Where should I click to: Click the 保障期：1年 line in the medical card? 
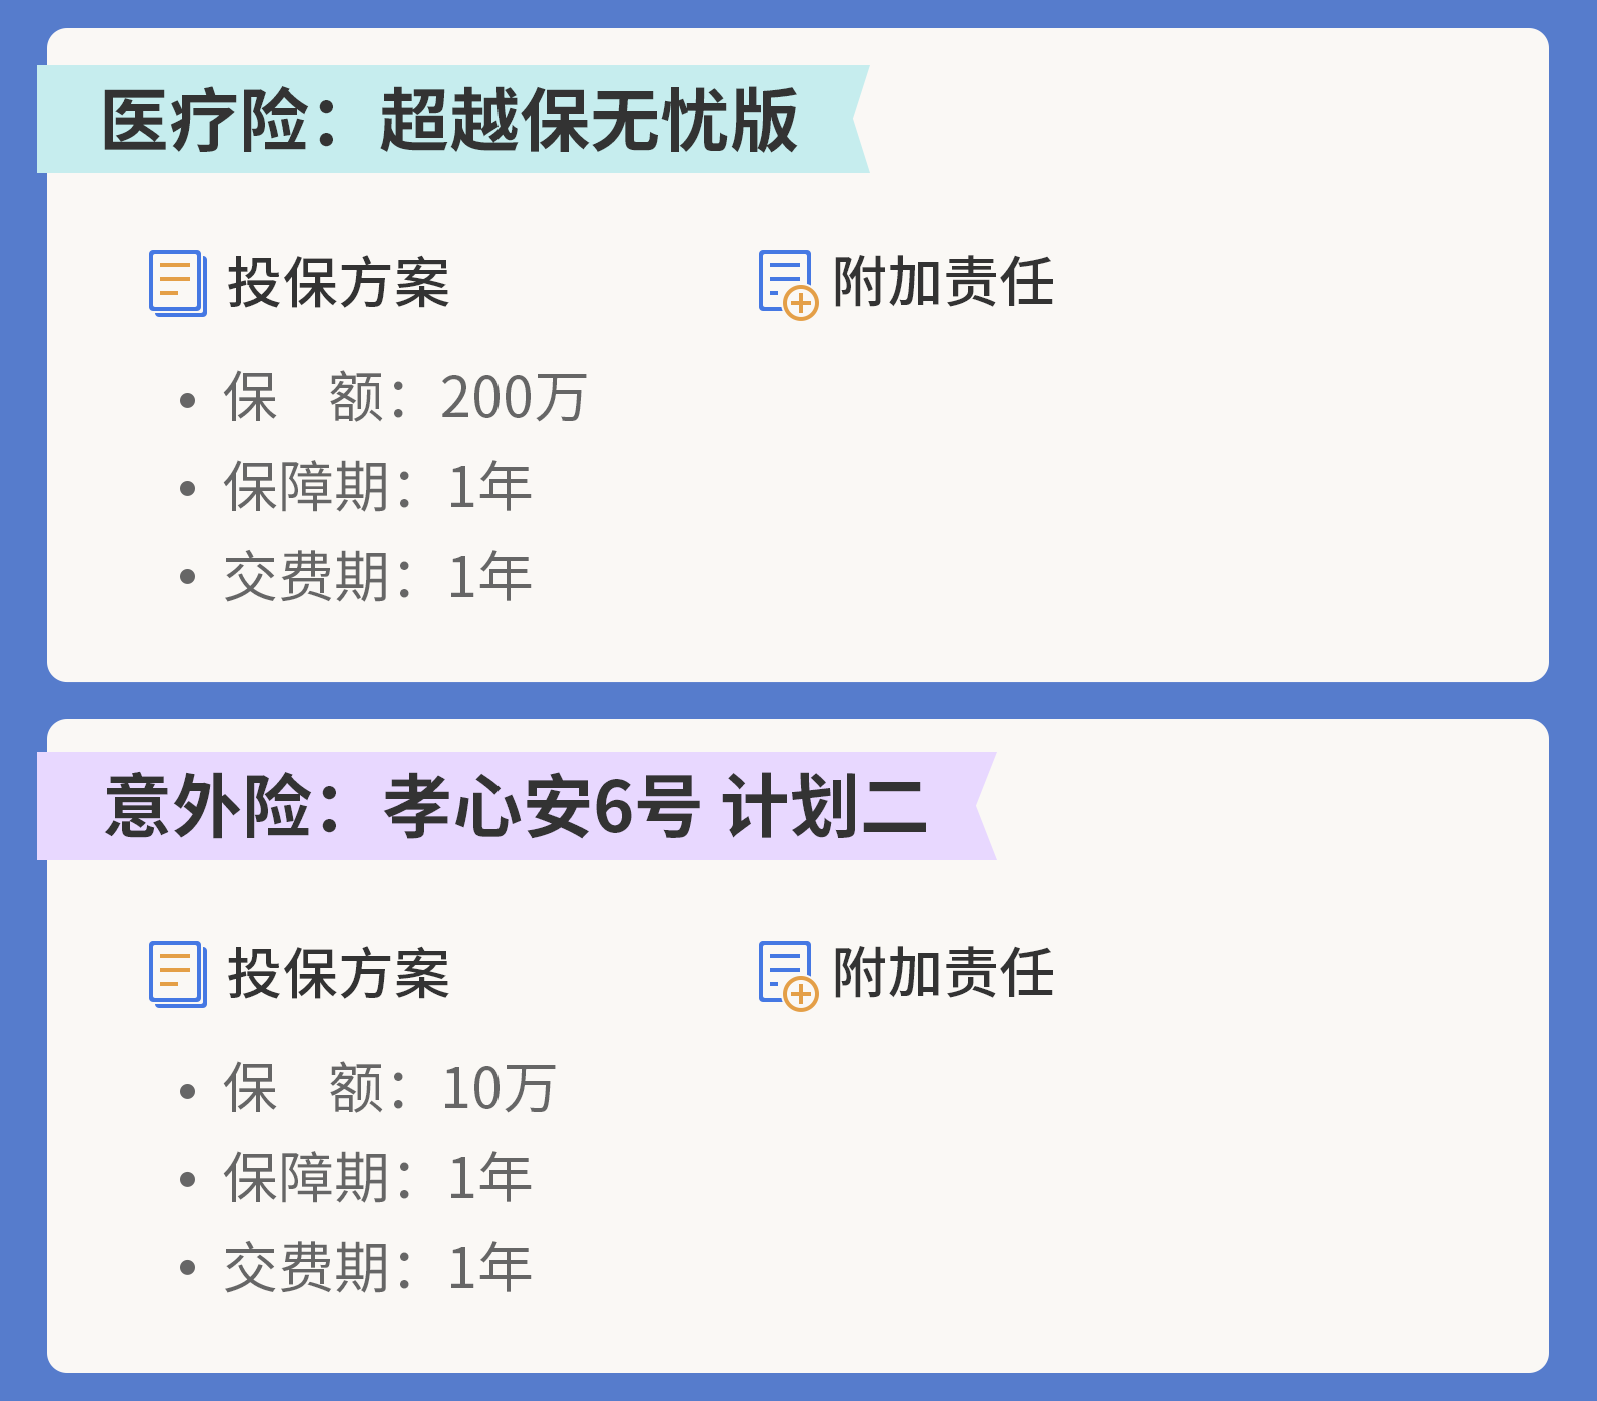[x=378, y=487]
